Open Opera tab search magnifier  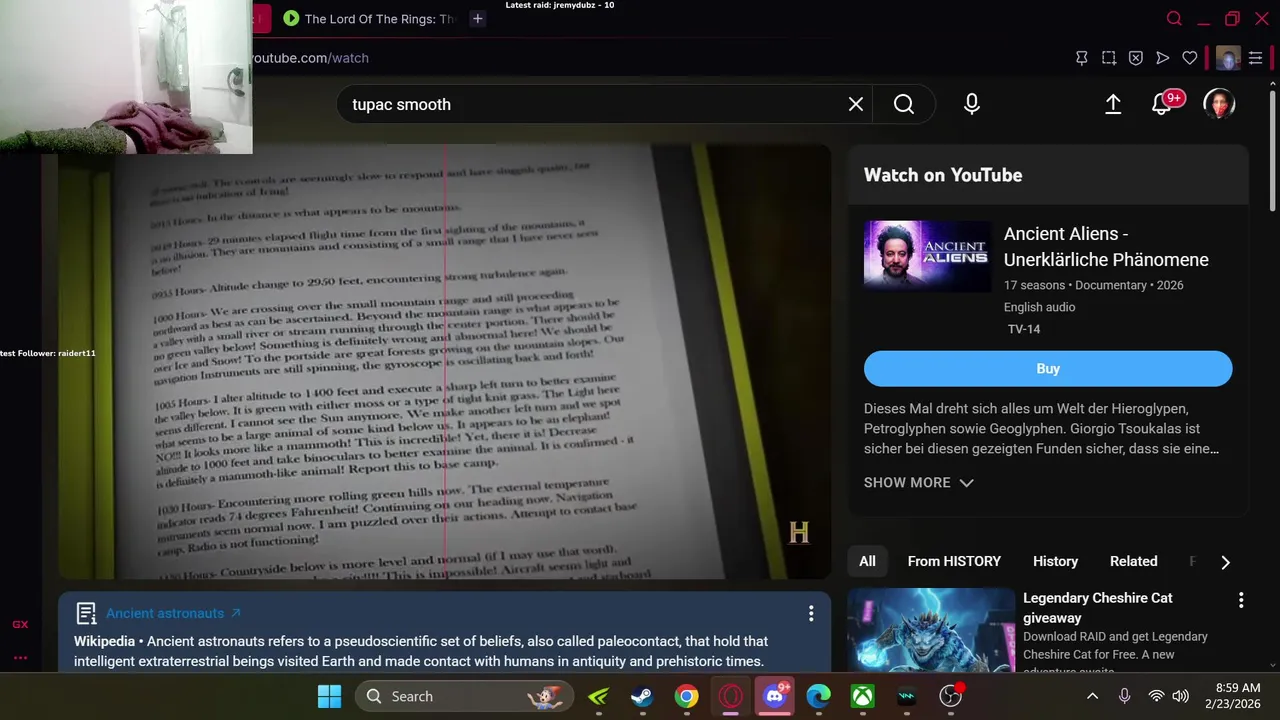tap(1175, 18)
